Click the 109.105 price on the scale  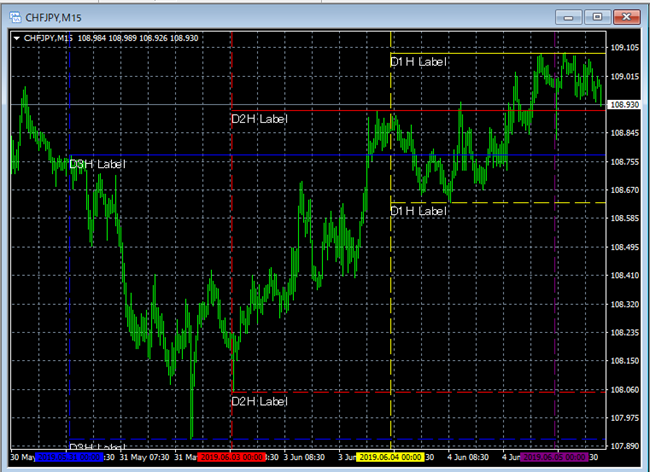tap(625, 48)
